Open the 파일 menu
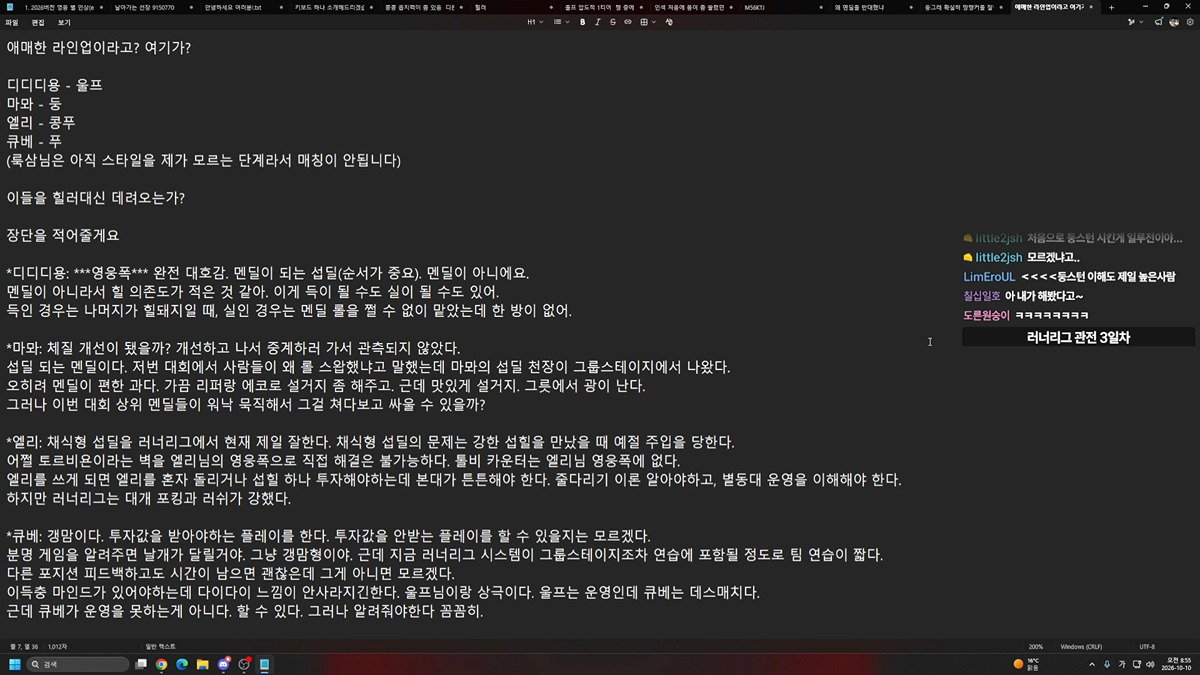The width and height of the screenshot is (1200, 675). (12, 21)
